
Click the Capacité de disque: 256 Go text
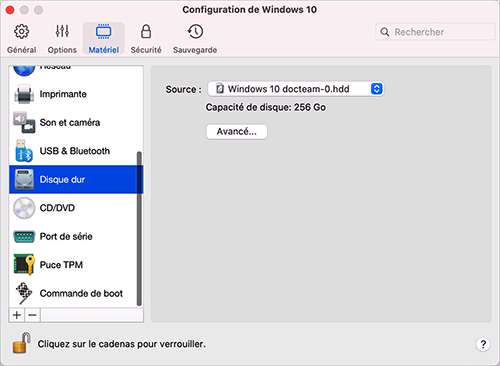[266, 107]
